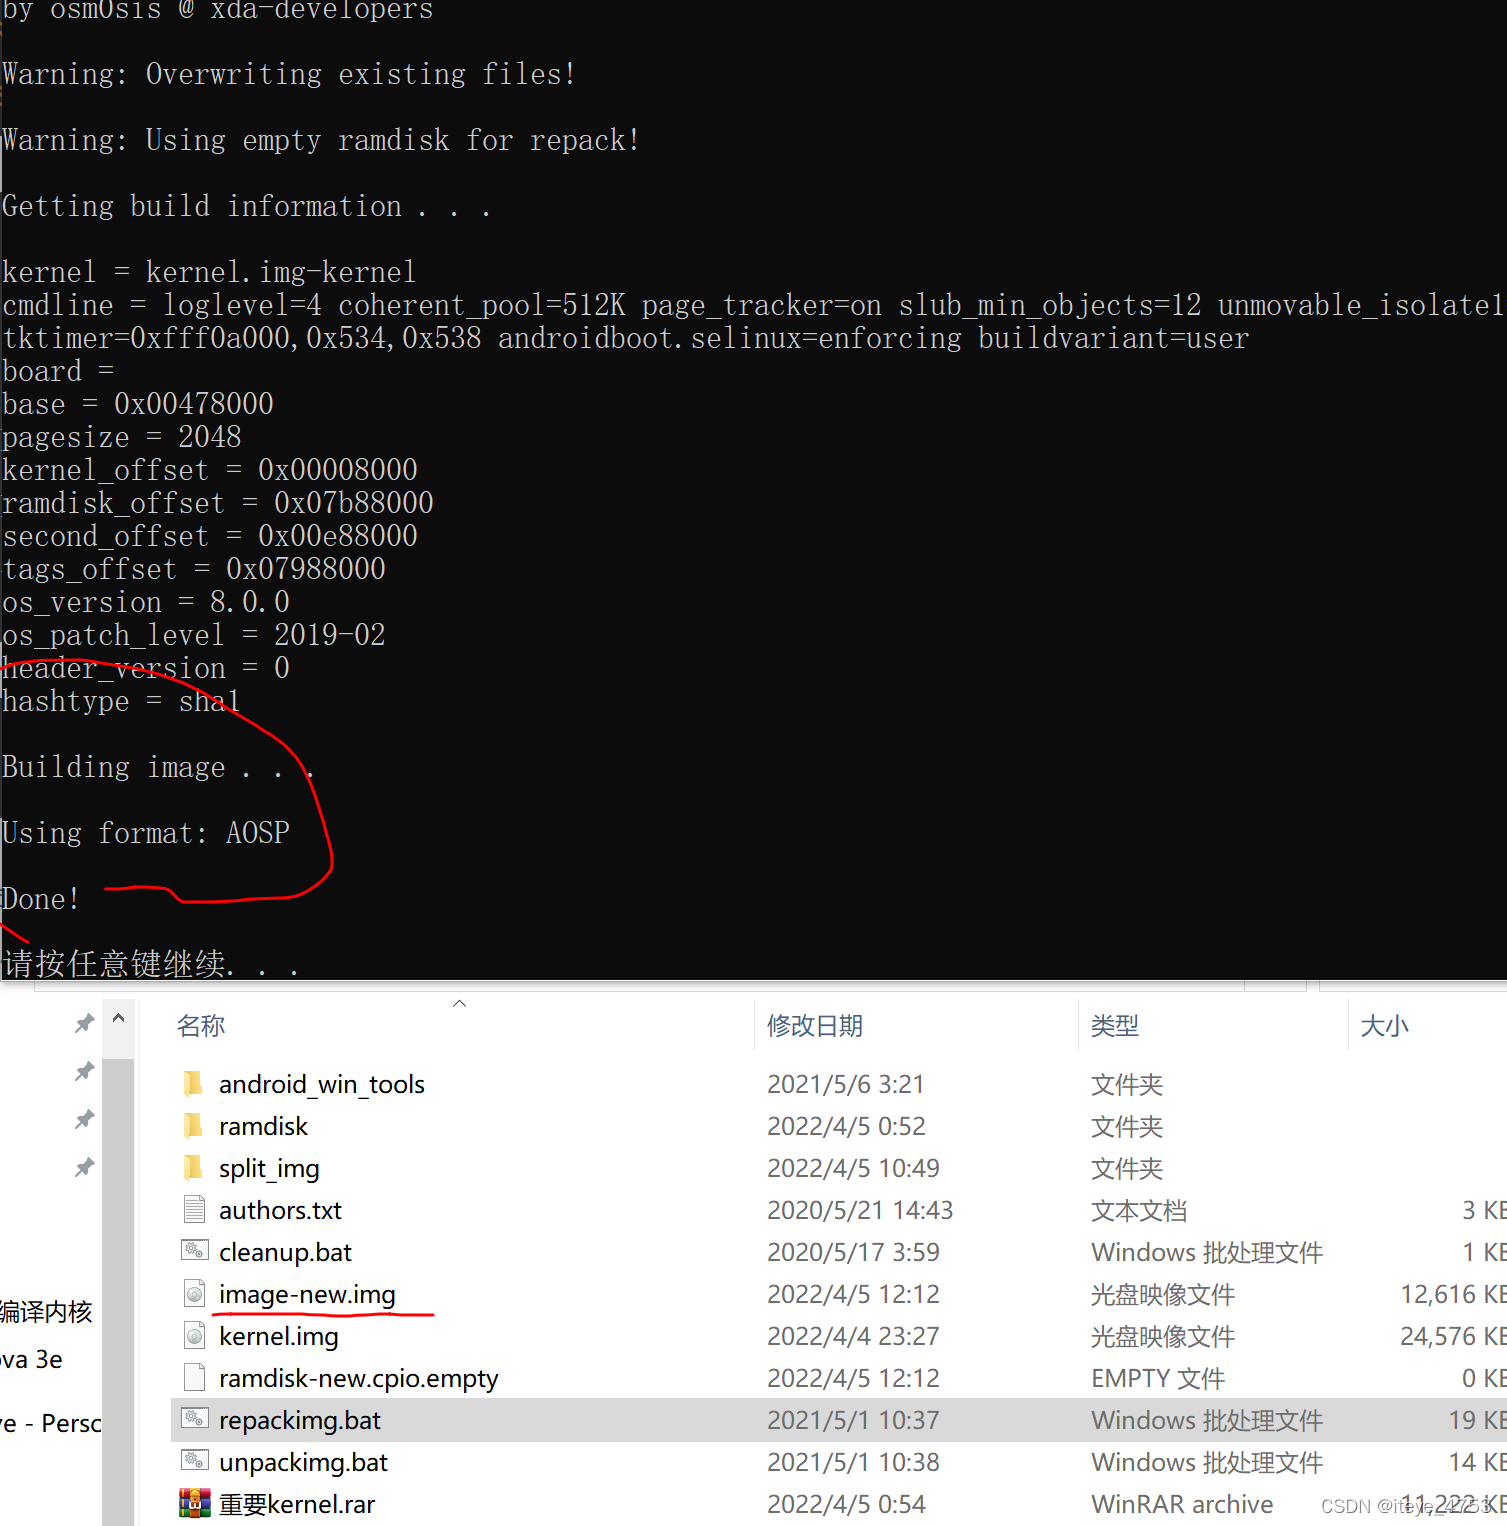Click 'Getting build information' console line

coord(247,206)
